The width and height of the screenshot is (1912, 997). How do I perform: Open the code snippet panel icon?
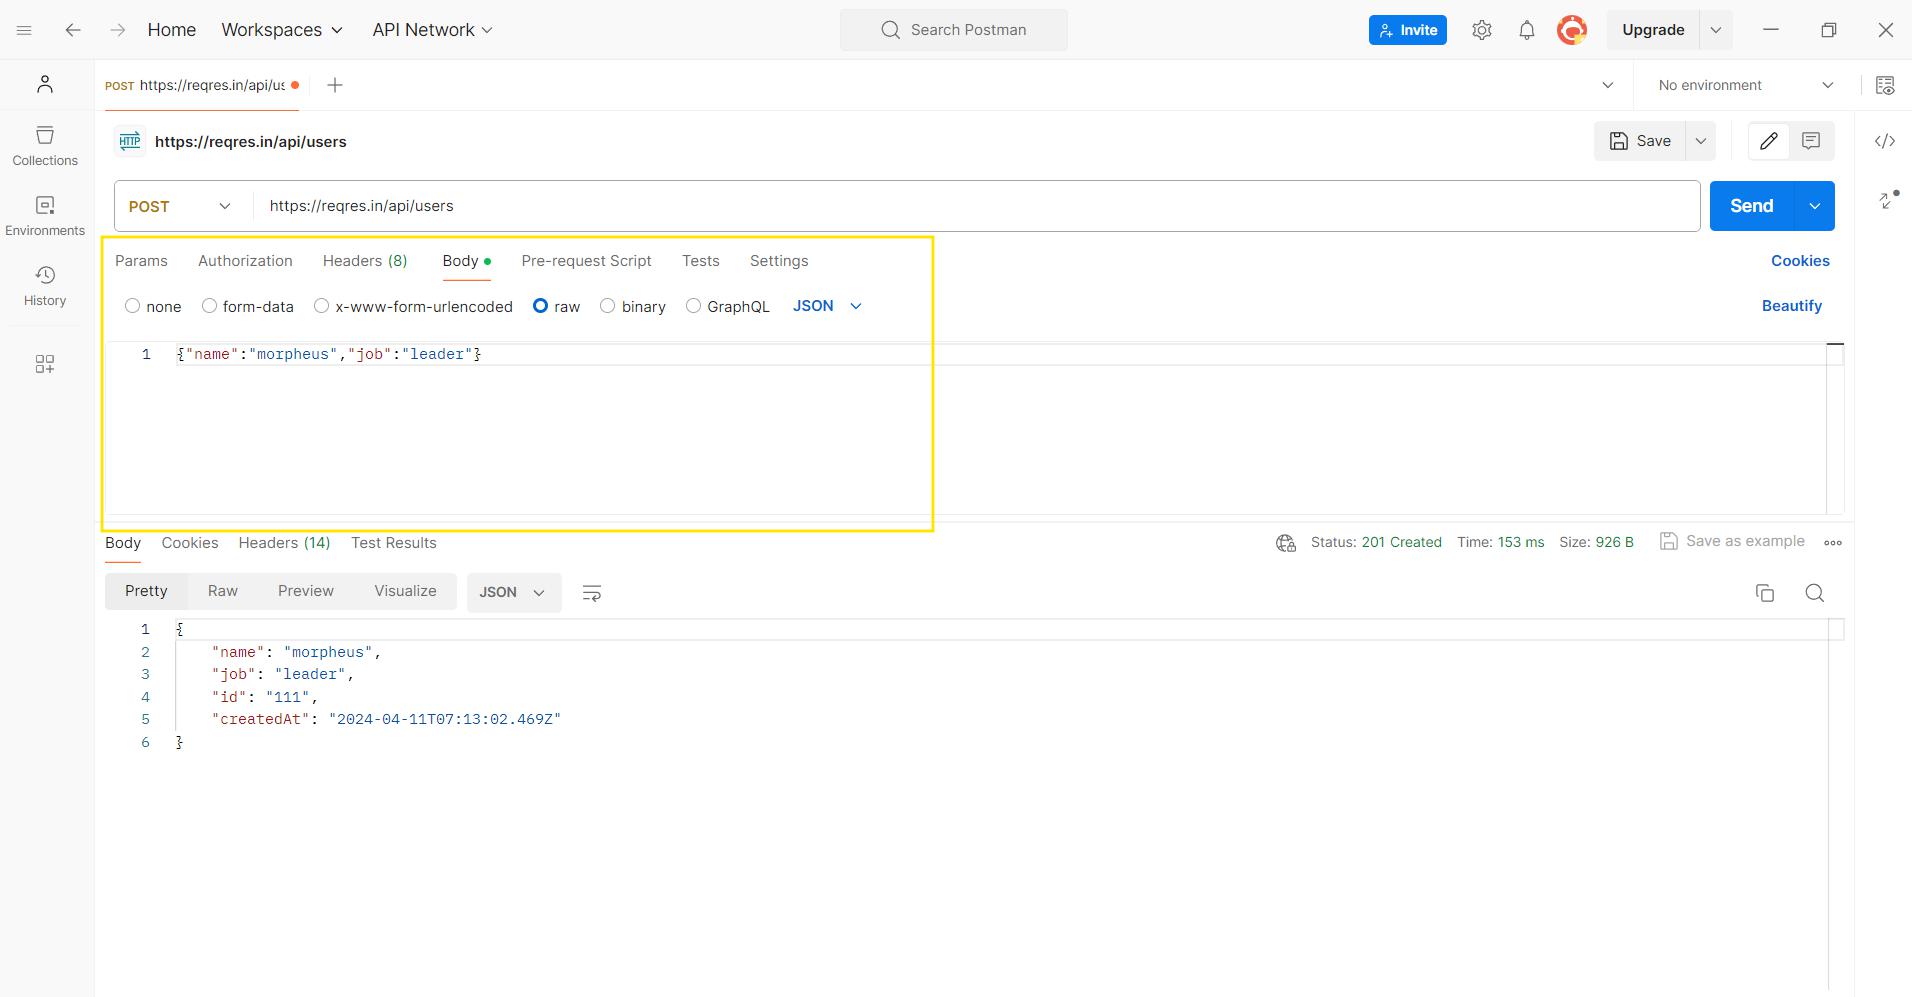click(x=1885, y=141)
